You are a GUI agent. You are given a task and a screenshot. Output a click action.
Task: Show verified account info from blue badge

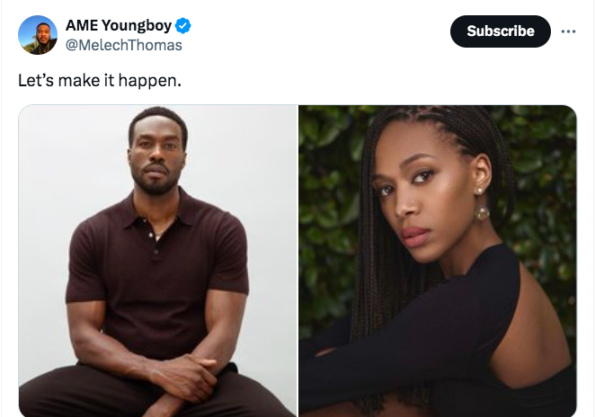[183, 26]
